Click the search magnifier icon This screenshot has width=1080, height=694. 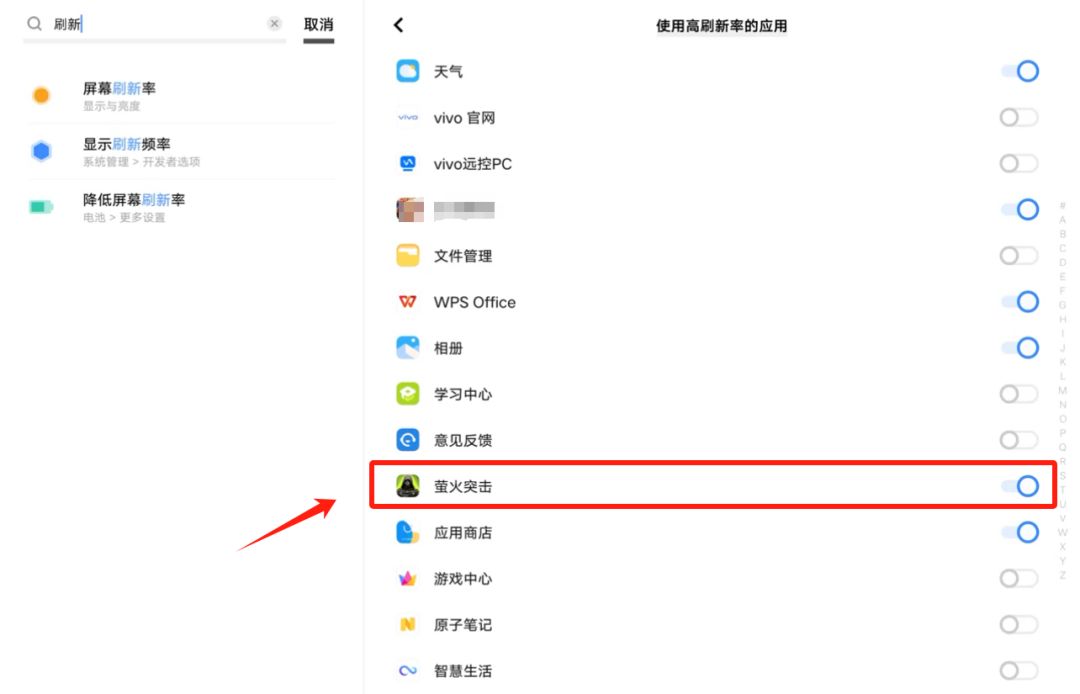34,24
